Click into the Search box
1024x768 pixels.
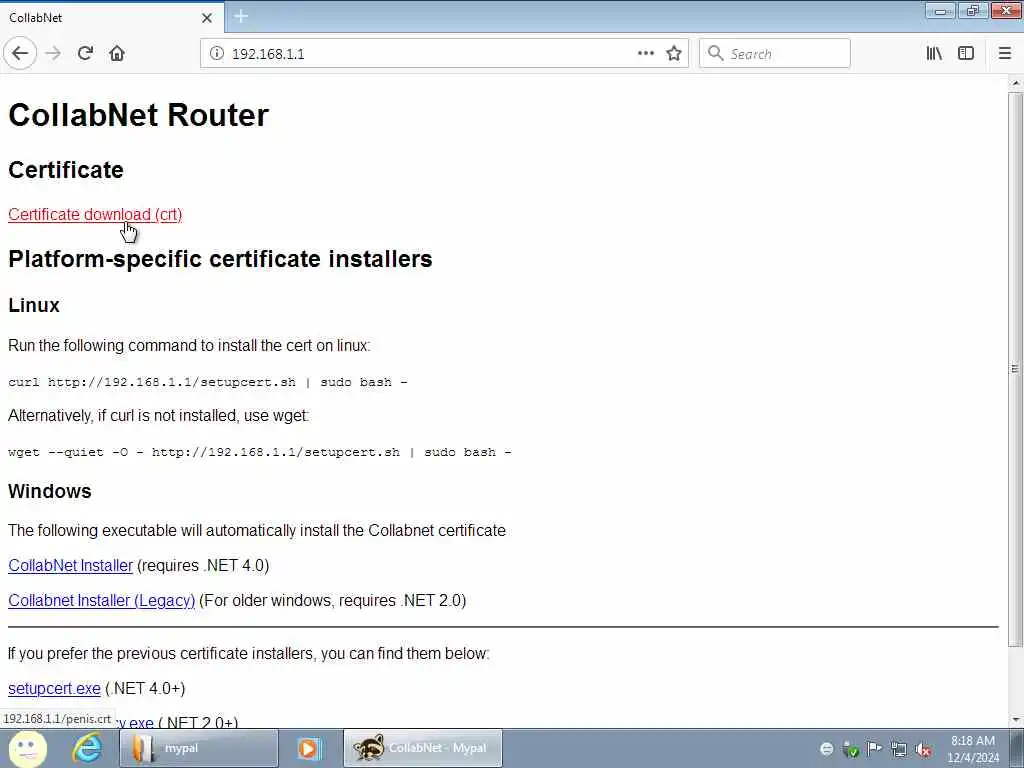tap(775, 54)
